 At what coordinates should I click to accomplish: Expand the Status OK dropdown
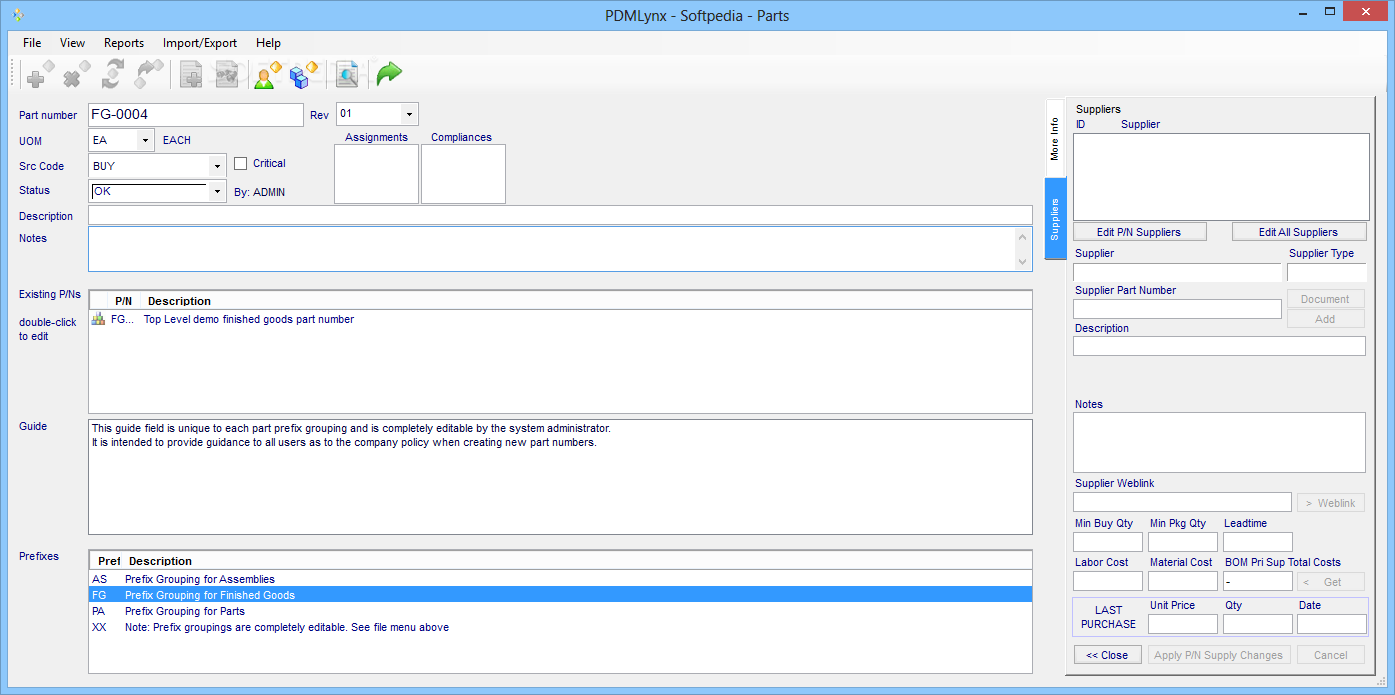pyautogui.click(x=217, y=191)
